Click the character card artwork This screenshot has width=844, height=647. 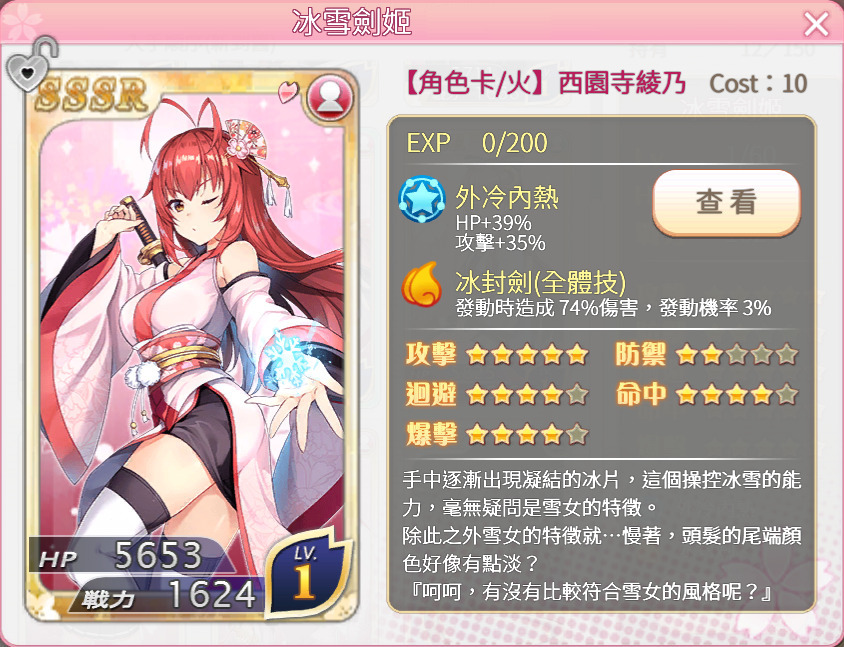tap(192, 344)
